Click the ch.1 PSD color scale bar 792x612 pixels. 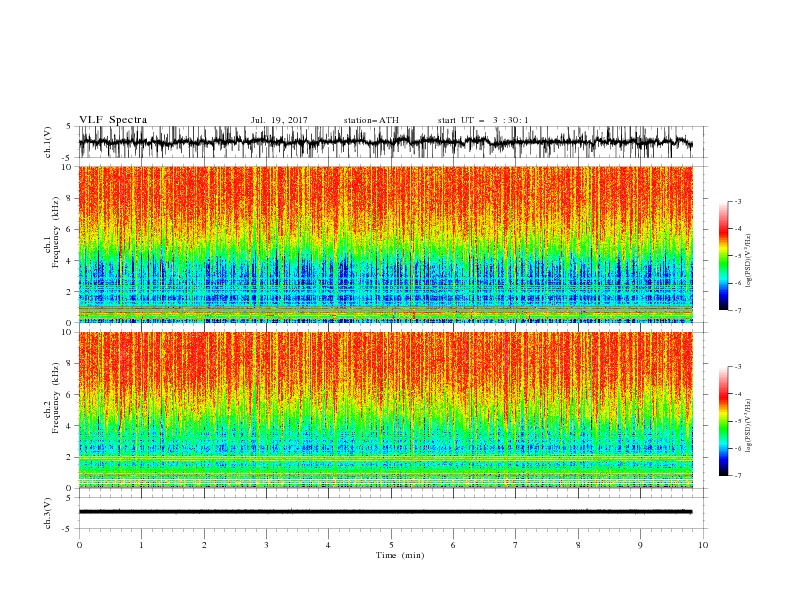723,255
